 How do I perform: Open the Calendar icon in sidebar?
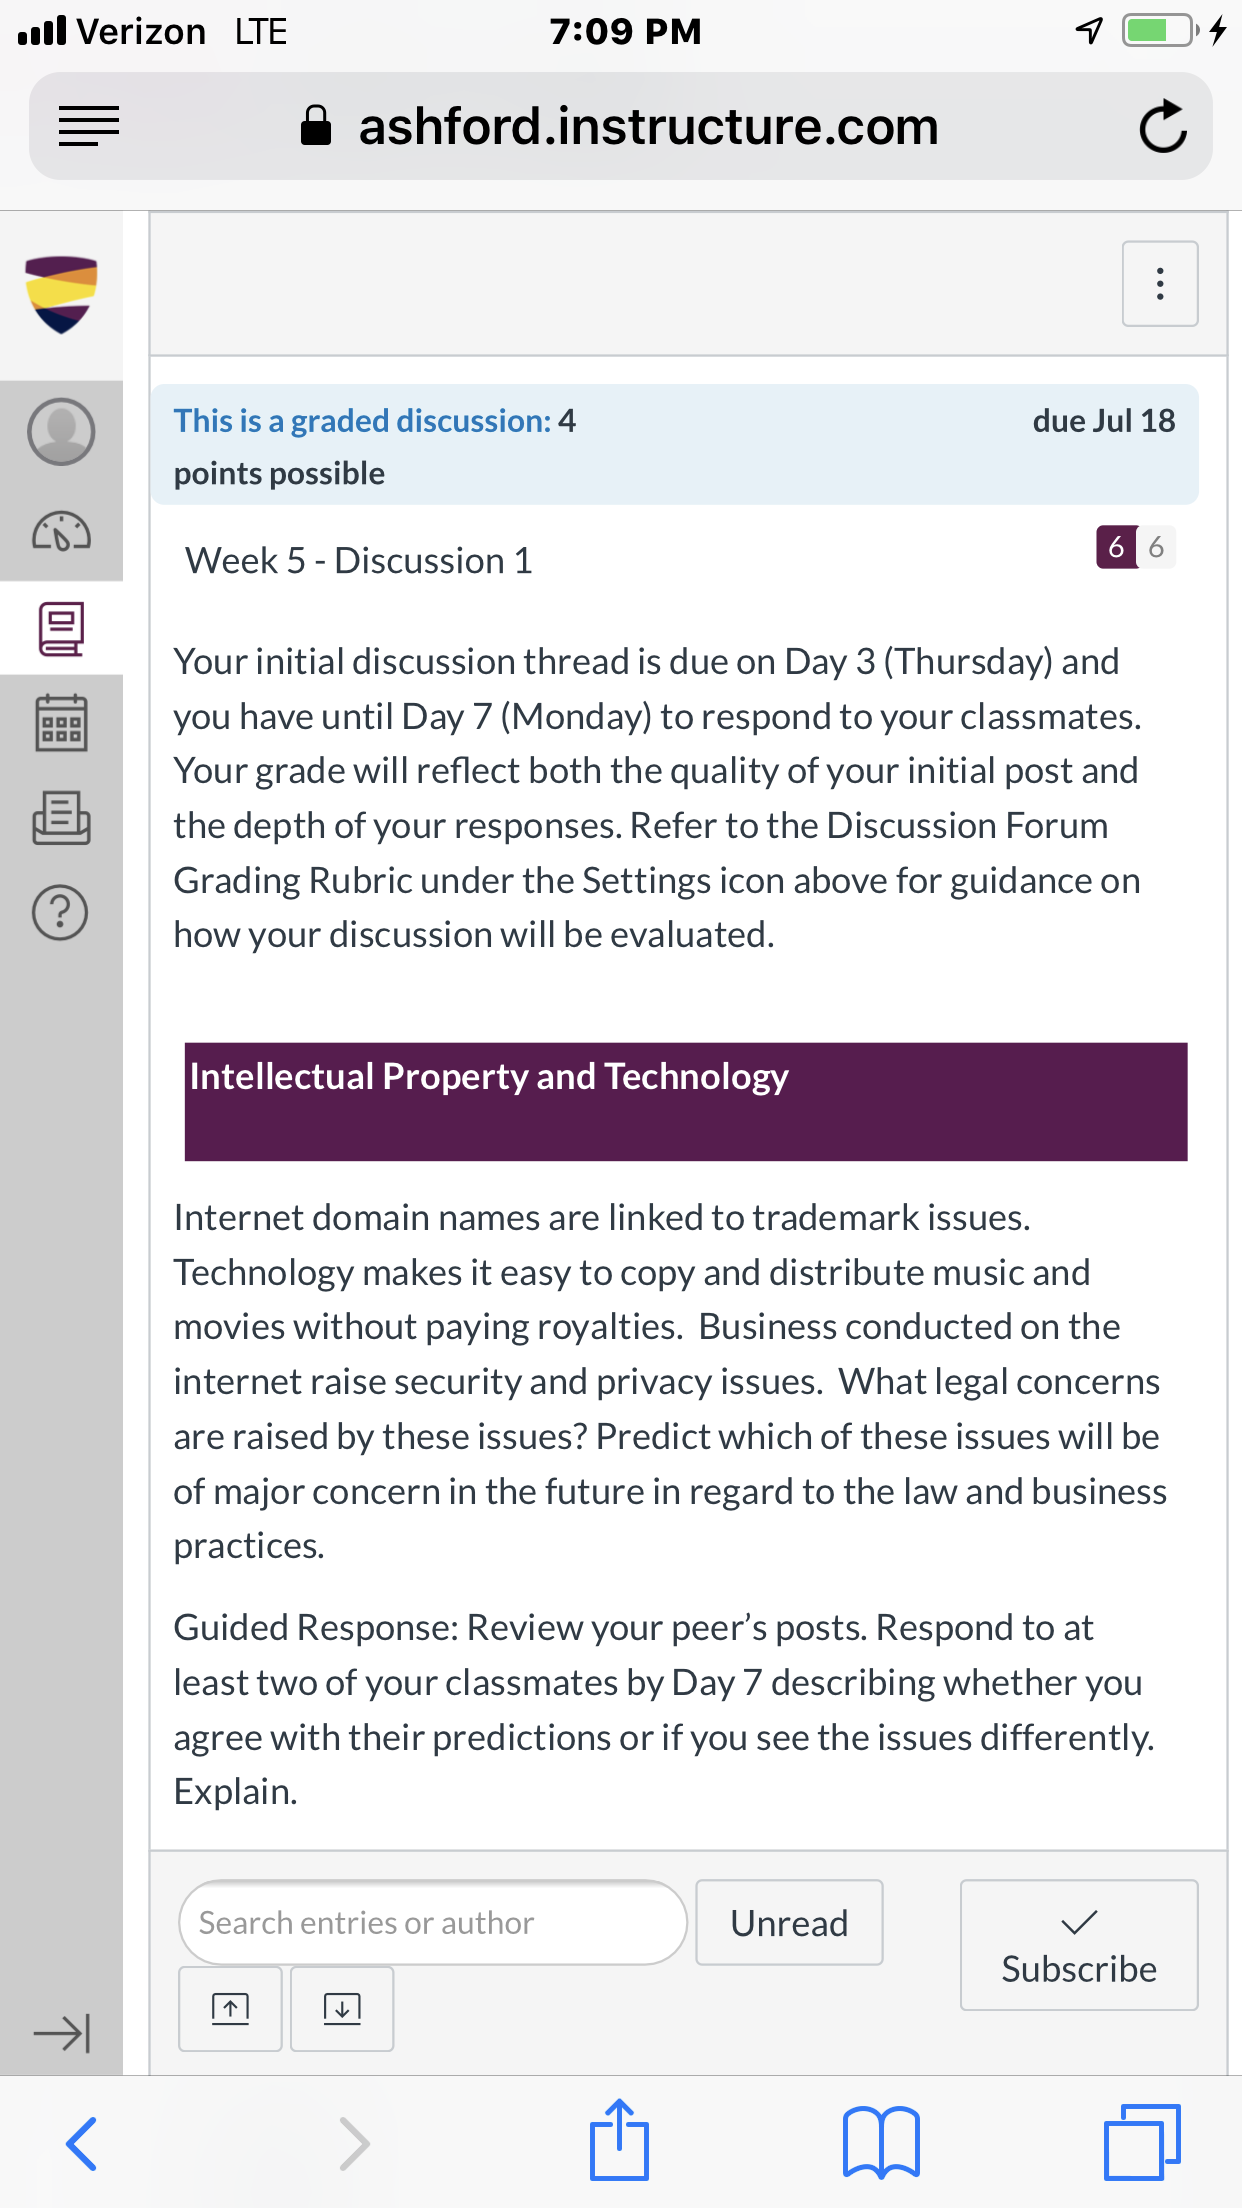[x=61, y=723]
